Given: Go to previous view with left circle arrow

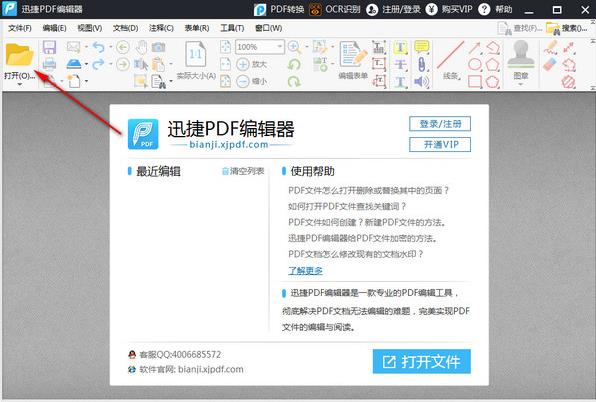Looking at the screenshot, I should click(x=123, y=47).
